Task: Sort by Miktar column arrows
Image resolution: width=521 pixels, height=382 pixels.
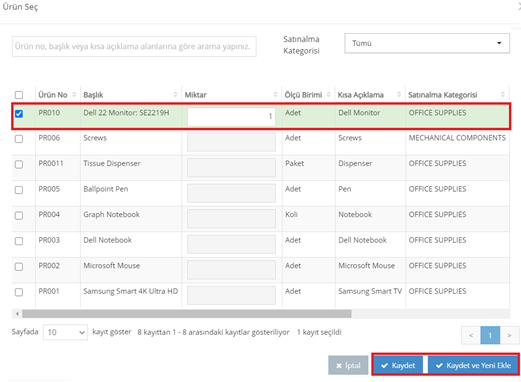Action: pos(275,95)
